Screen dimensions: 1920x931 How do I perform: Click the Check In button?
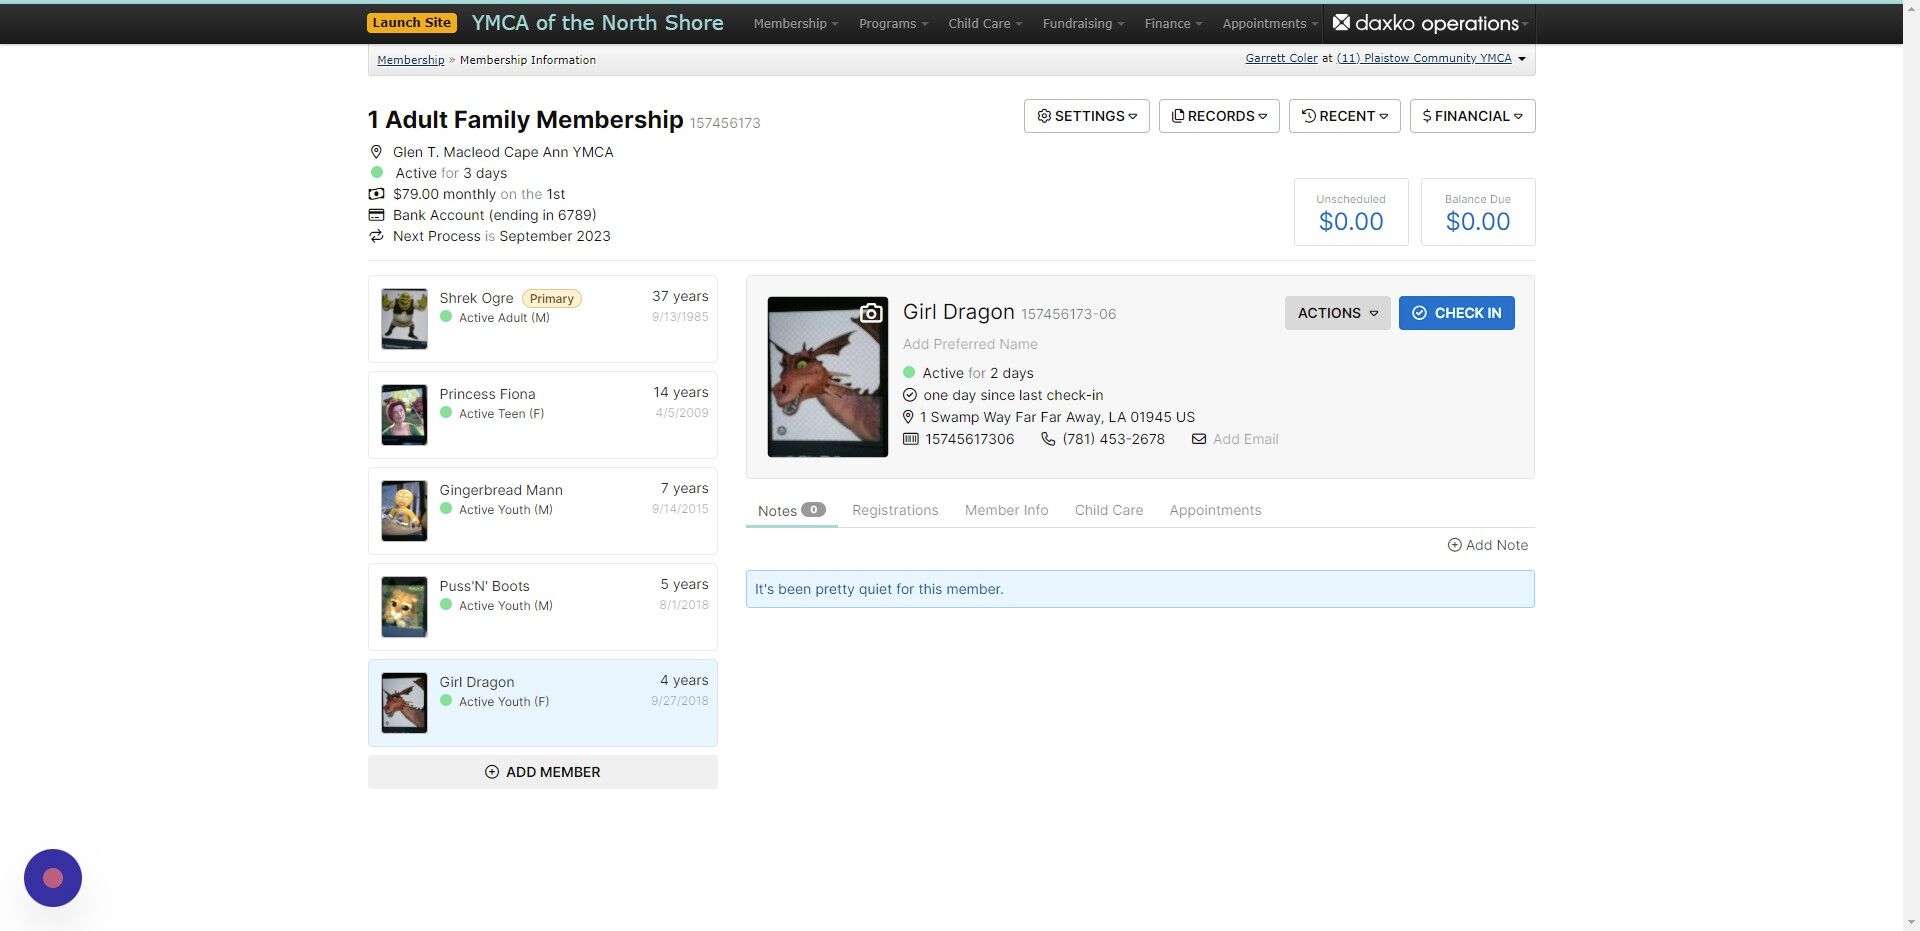(x=1456, y=313)
